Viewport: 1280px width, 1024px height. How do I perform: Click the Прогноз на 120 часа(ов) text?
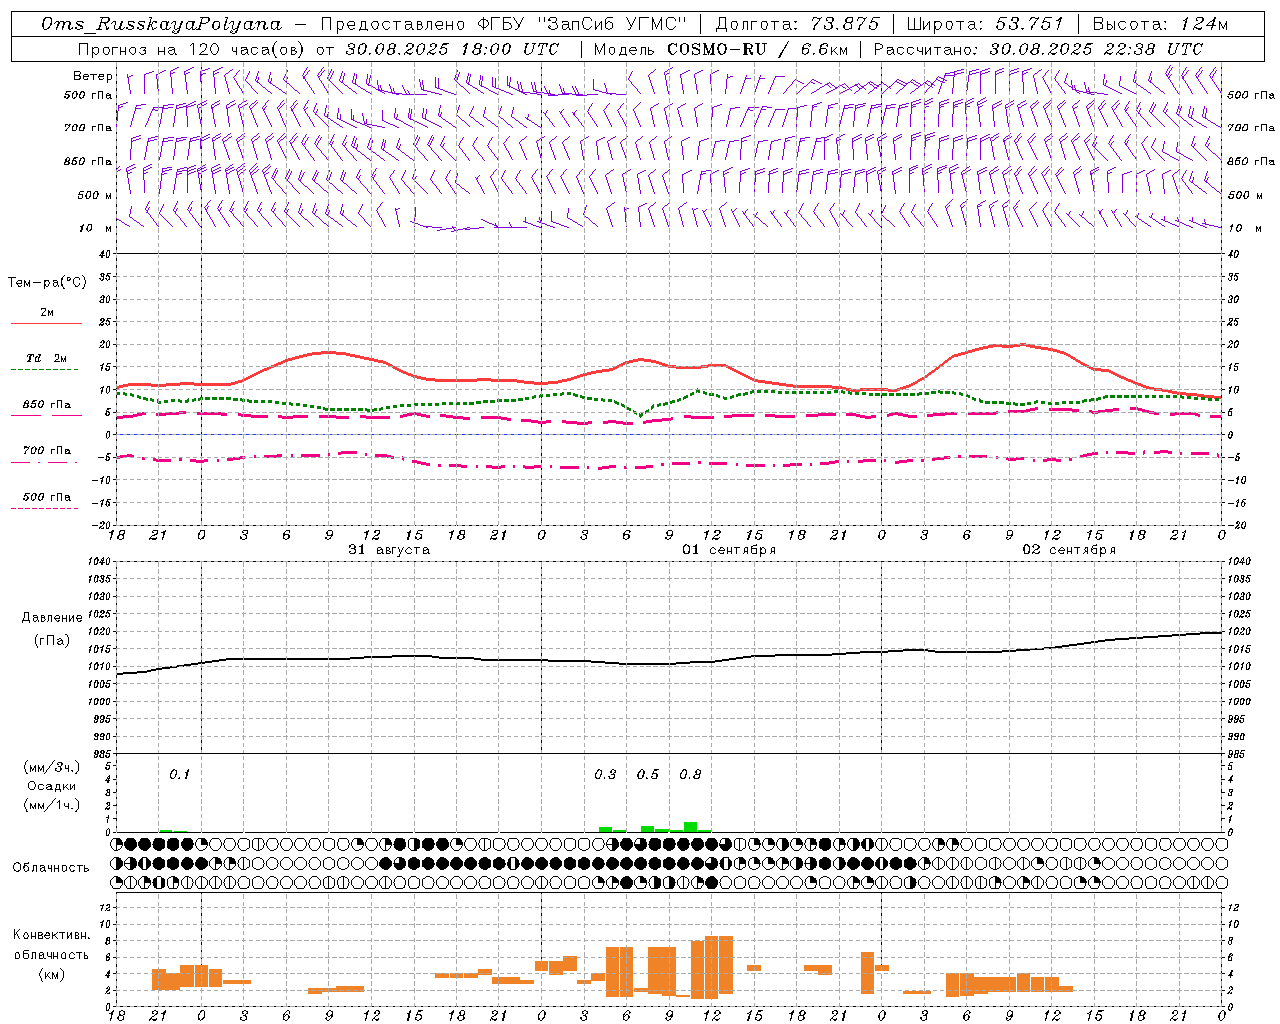[193, 49]
